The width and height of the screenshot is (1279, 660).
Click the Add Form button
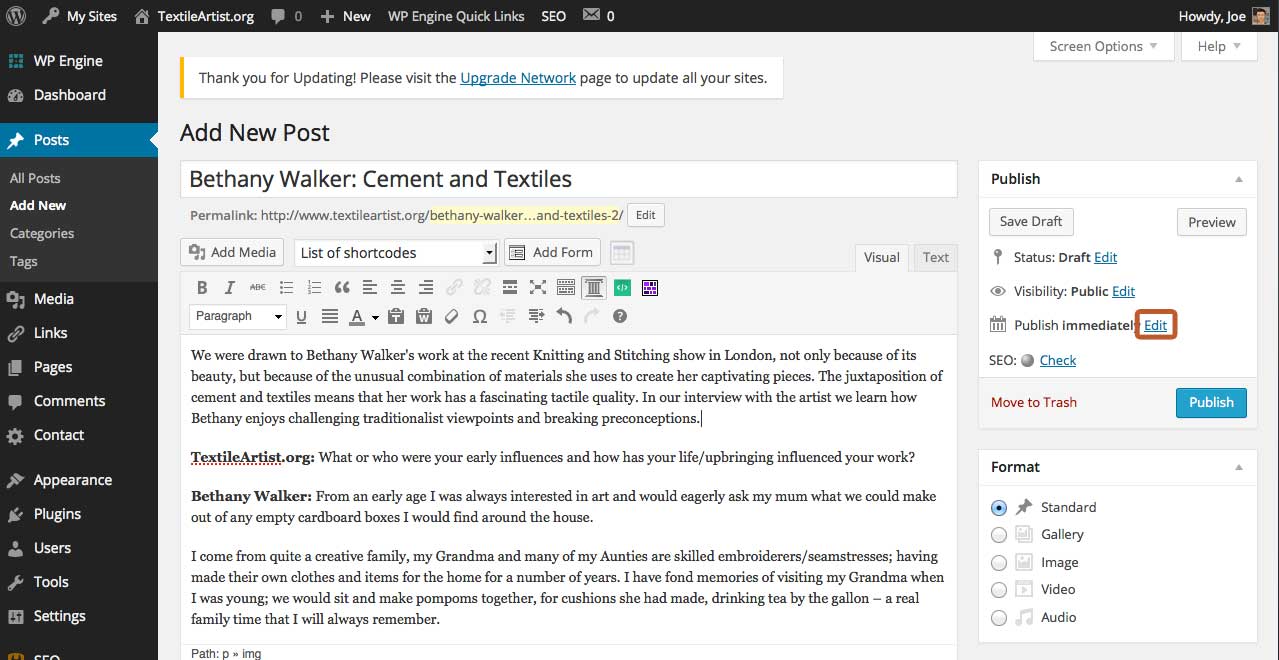click(552, 253)
